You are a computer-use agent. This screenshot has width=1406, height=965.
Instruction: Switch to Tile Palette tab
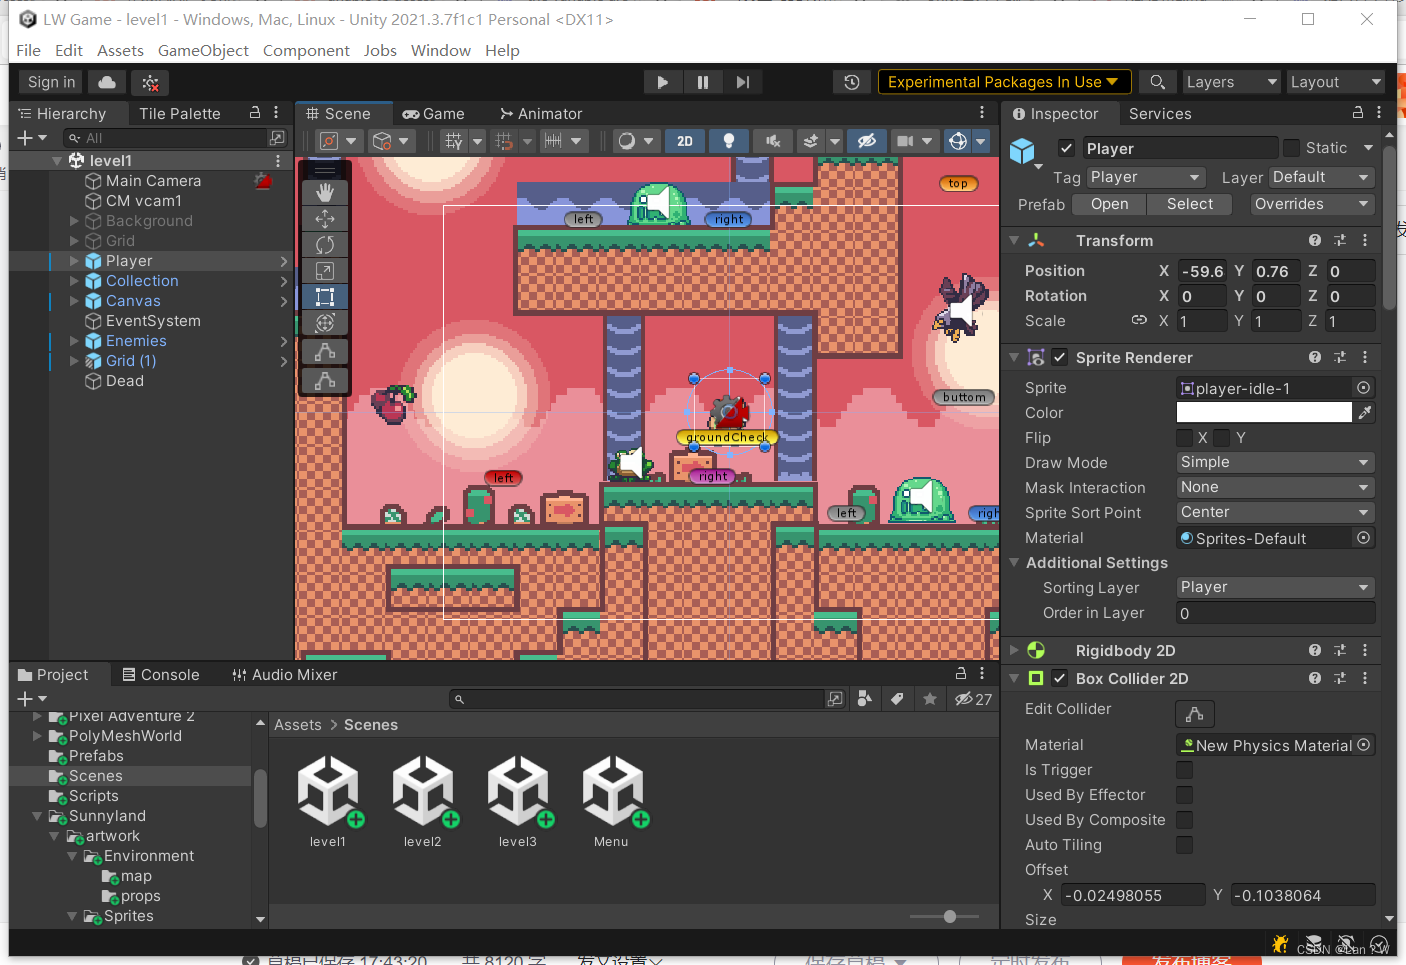click(180, 114)
